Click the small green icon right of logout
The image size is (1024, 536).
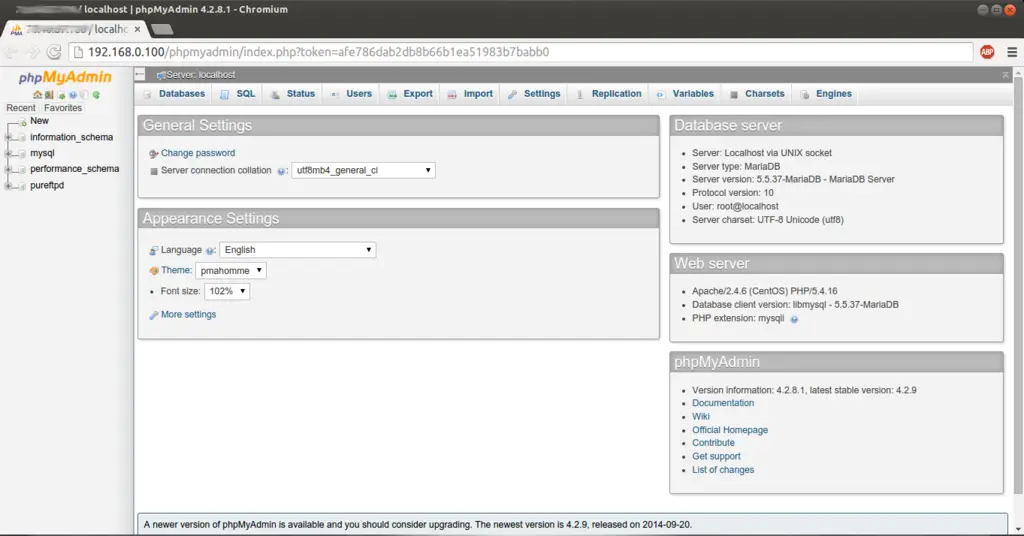click(61, 95)
